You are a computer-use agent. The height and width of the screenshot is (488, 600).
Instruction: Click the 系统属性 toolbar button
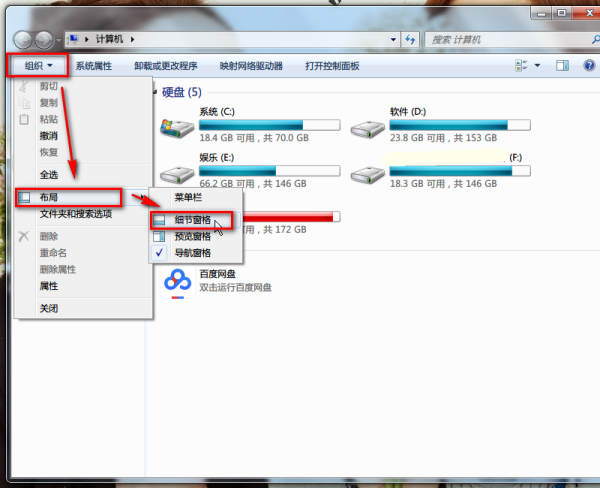[94, 66]
